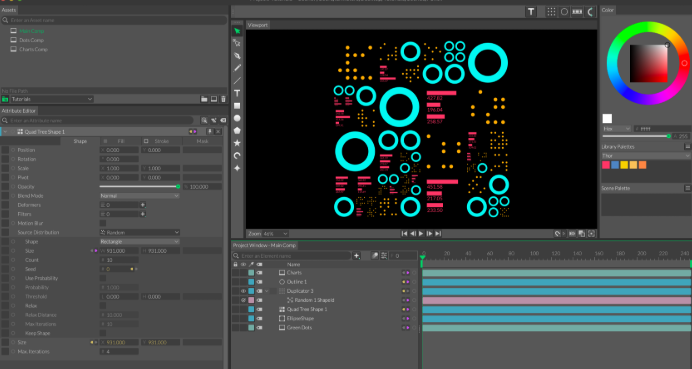Click the crescent icon at shelf right end
Viewport: 692px width, 369px height.
pyautogui.click(x=590, y=12)
